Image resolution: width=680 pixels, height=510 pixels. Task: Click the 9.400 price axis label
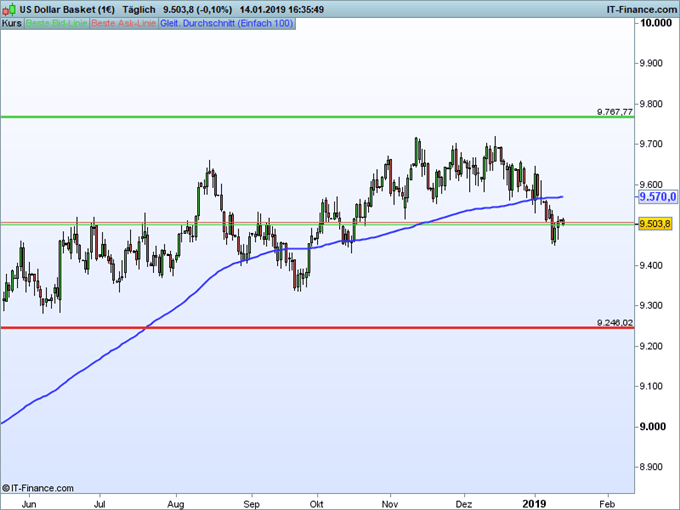pyautogui.click(x=651, y=265)
